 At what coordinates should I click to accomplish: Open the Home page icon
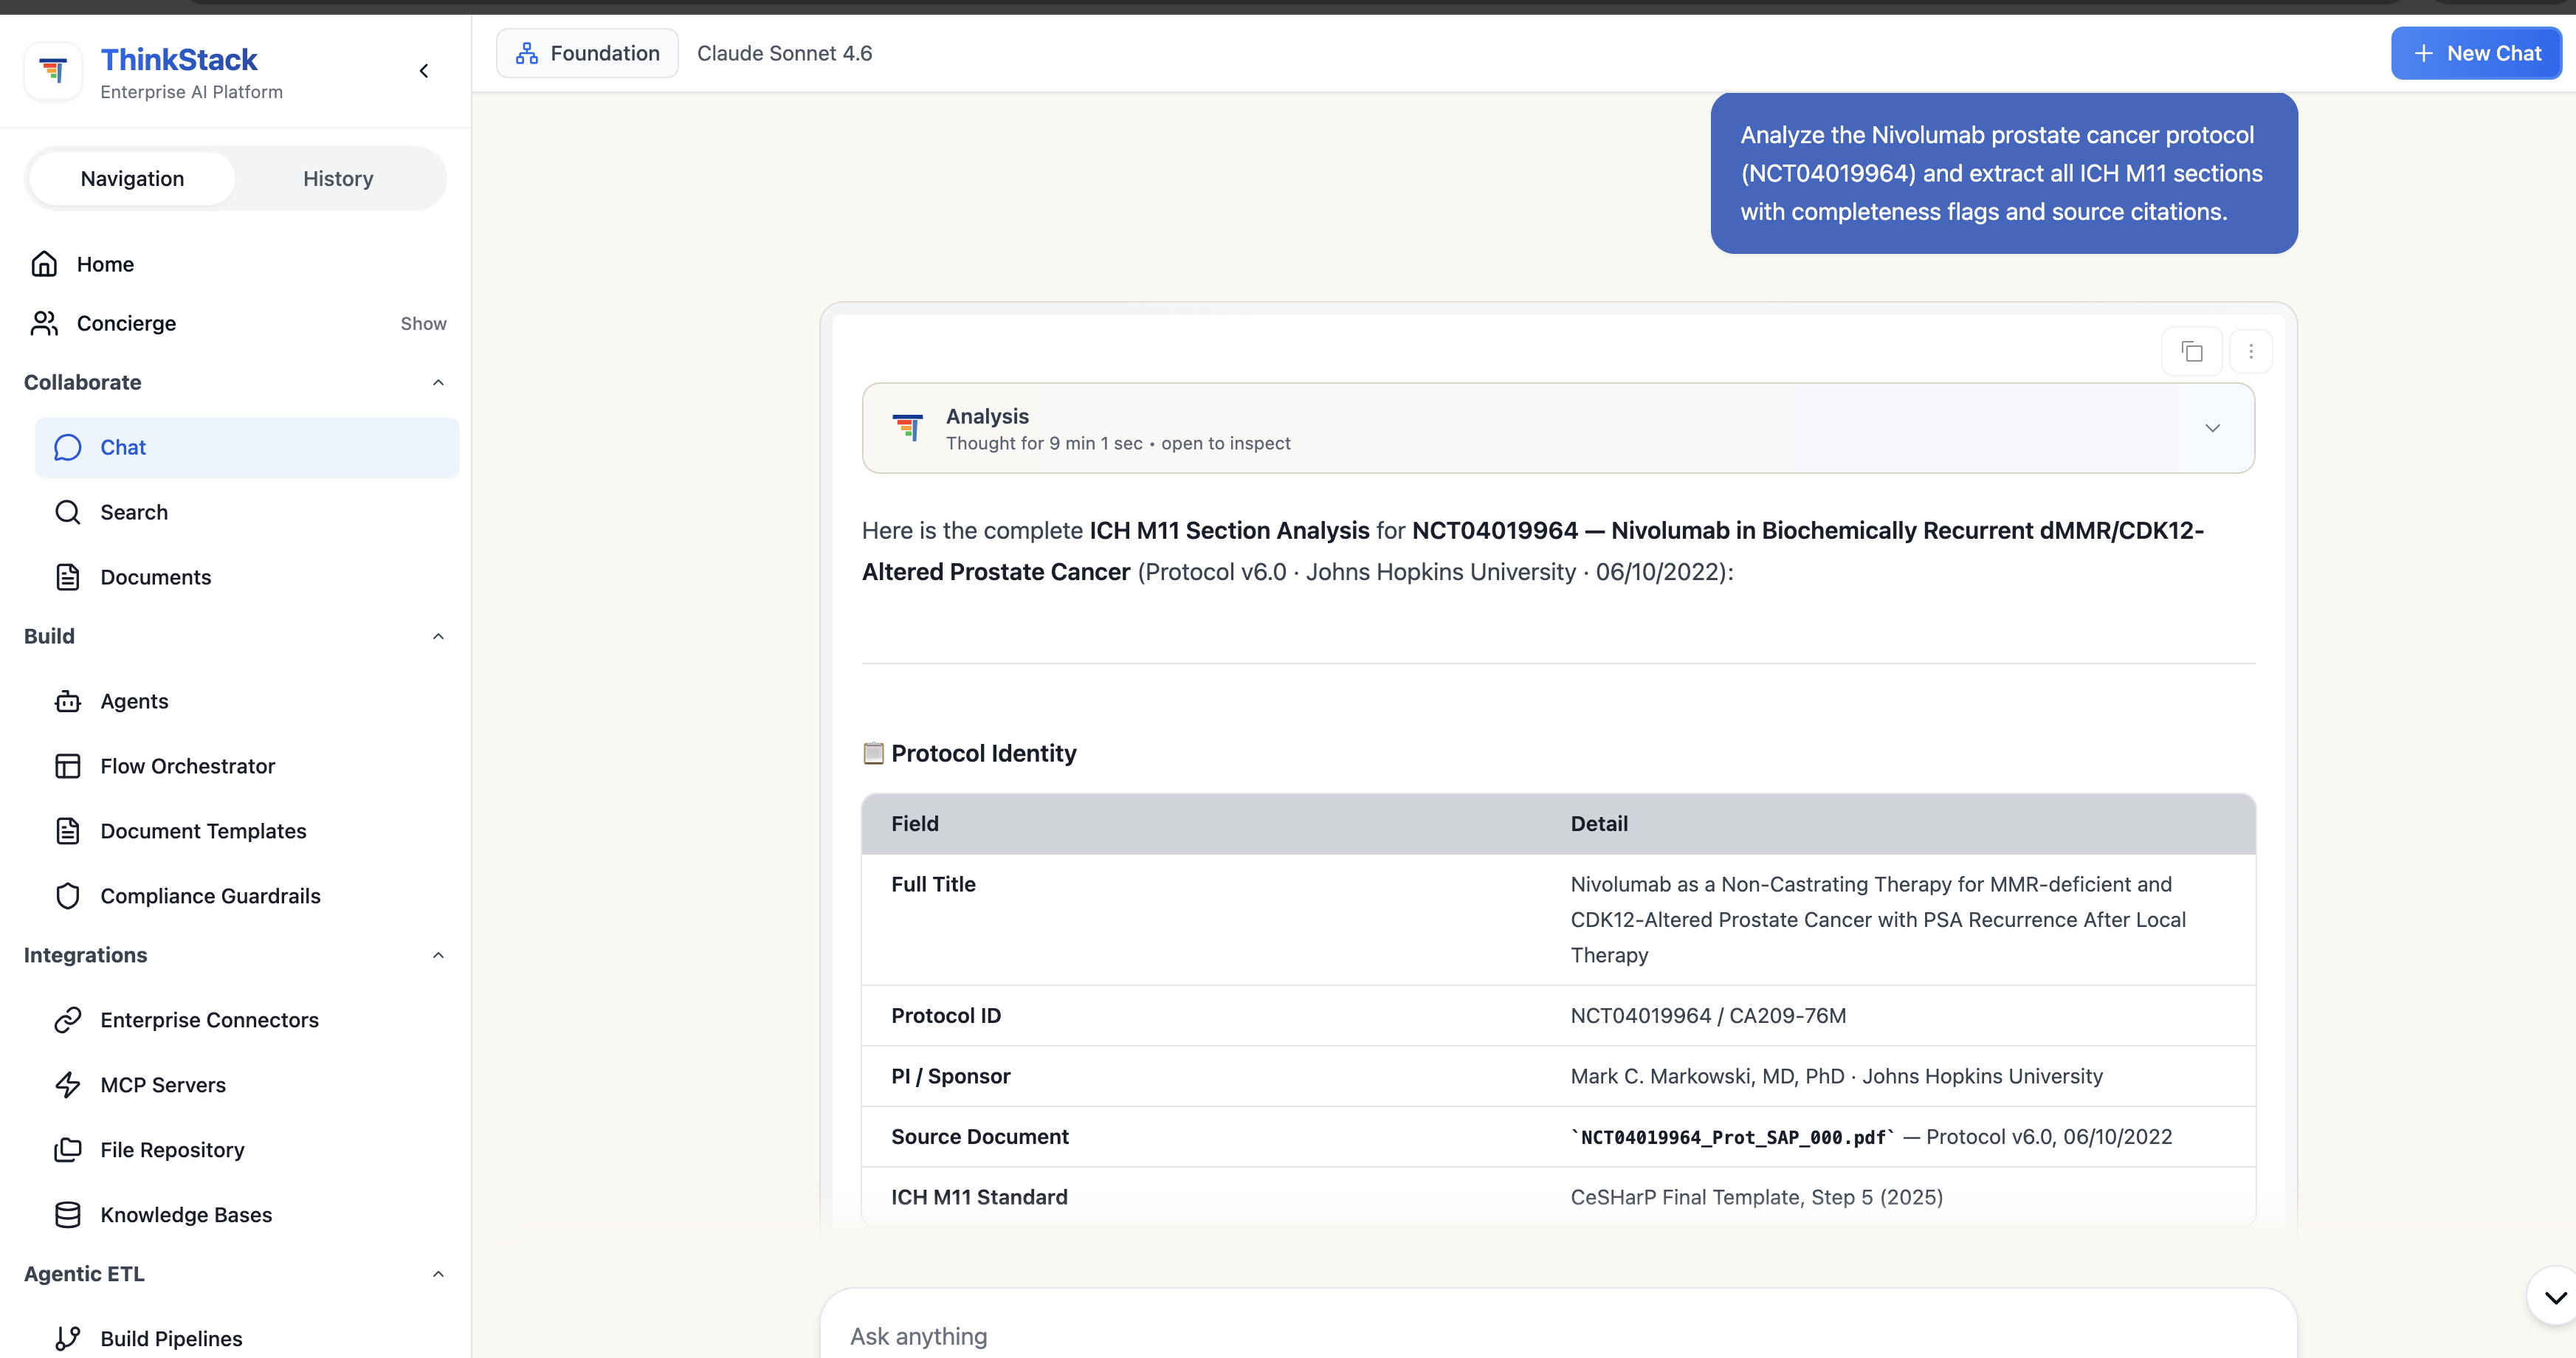(x=44, y=264)
